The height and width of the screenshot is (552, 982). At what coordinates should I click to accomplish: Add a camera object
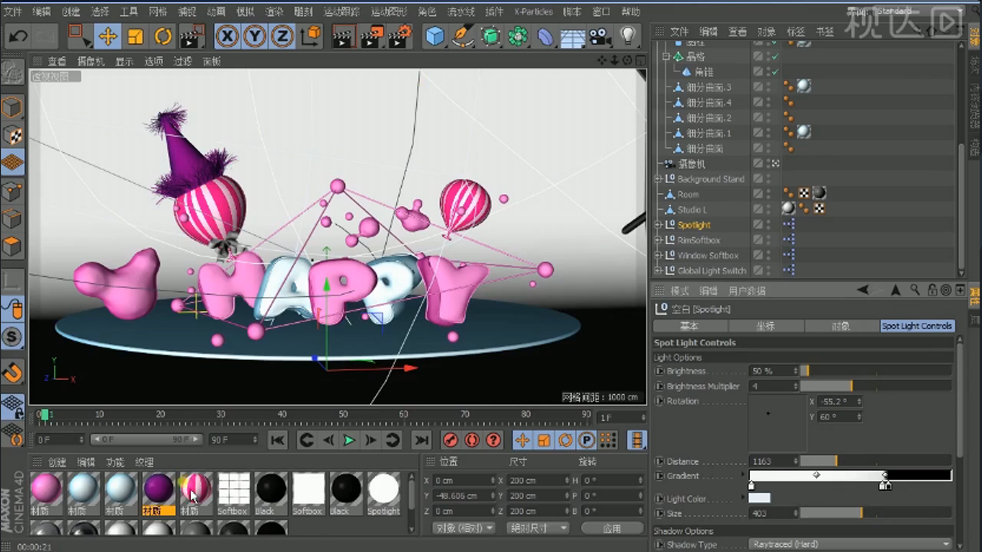pos(600,36)
